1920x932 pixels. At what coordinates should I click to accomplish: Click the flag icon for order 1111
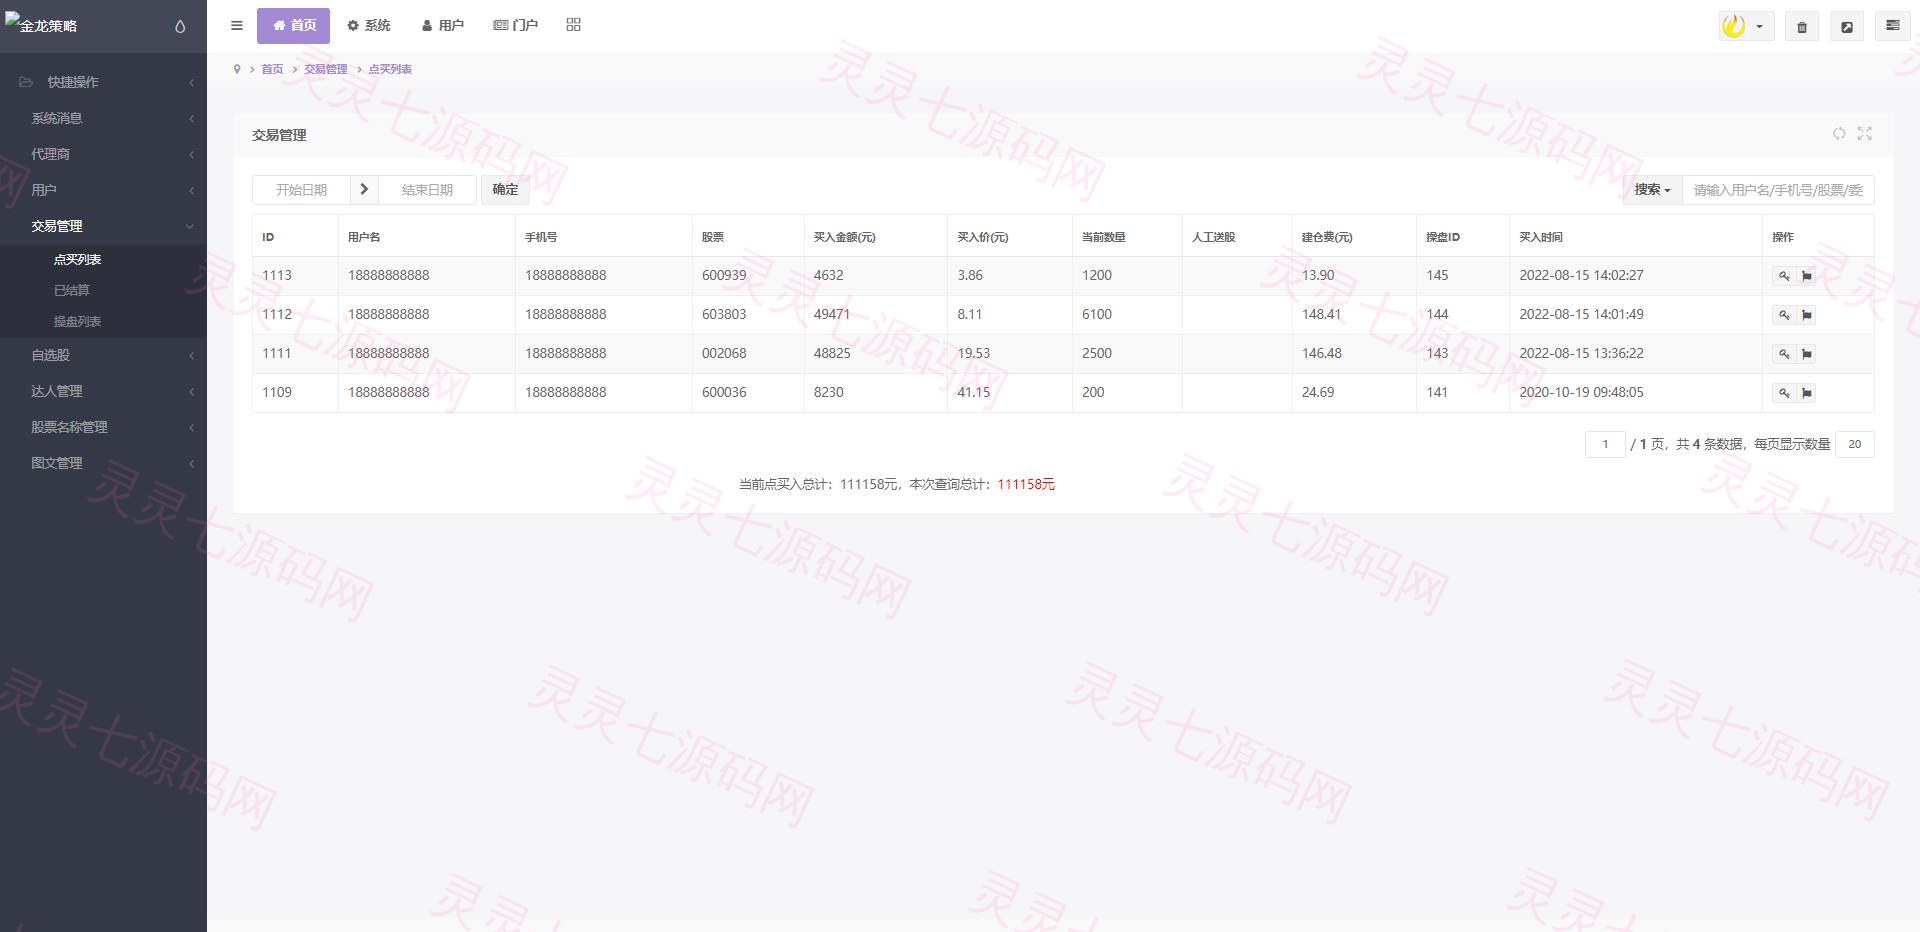[x=1806, y=354]
